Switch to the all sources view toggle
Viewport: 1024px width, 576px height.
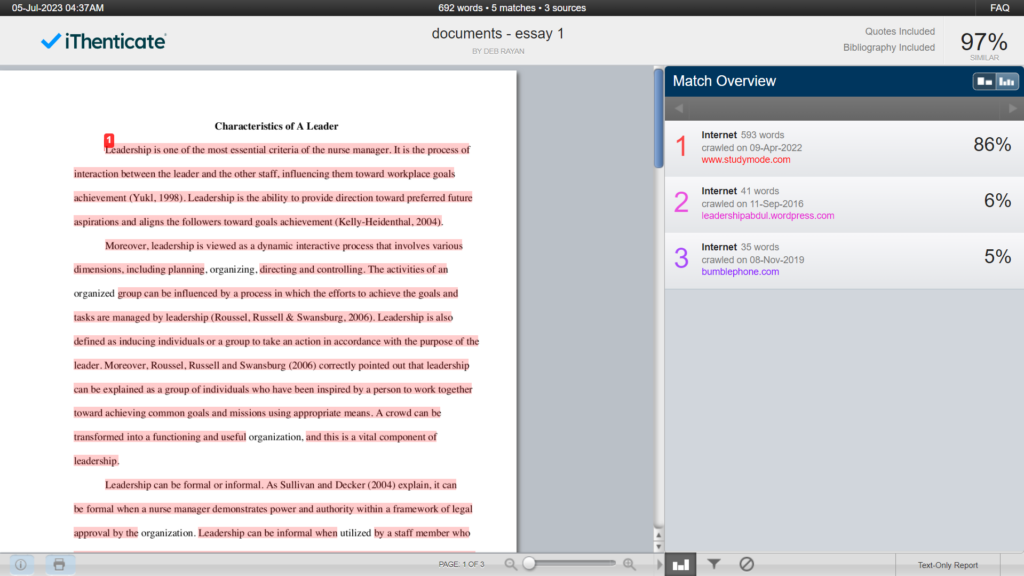point(984,81)
